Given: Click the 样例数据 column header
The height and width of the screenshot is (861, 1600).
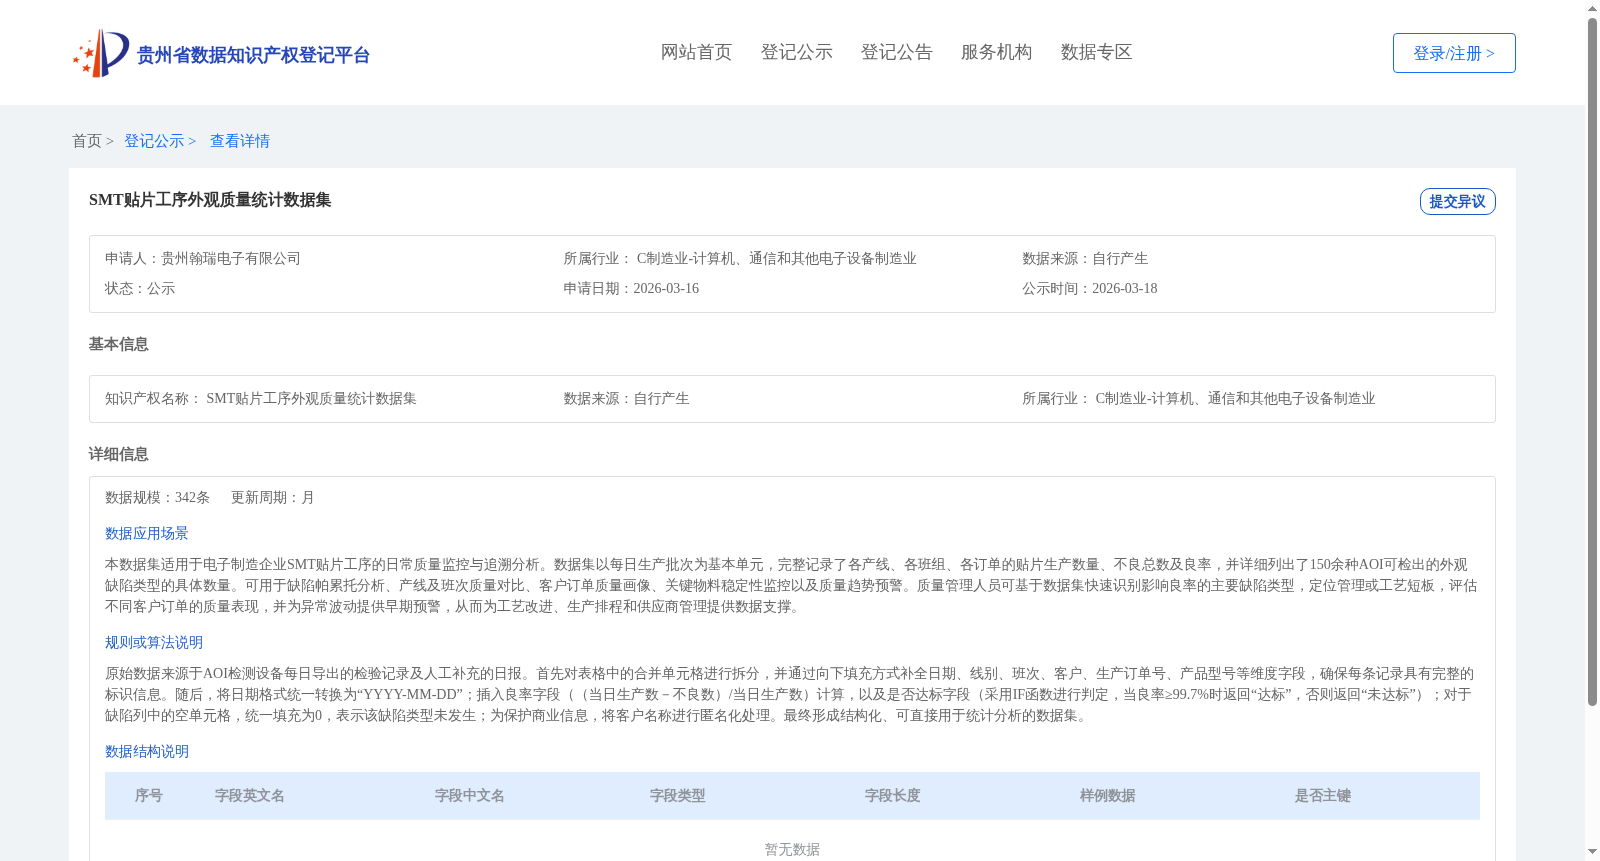Looking at the screenshot, I should tap(1108, 796).
